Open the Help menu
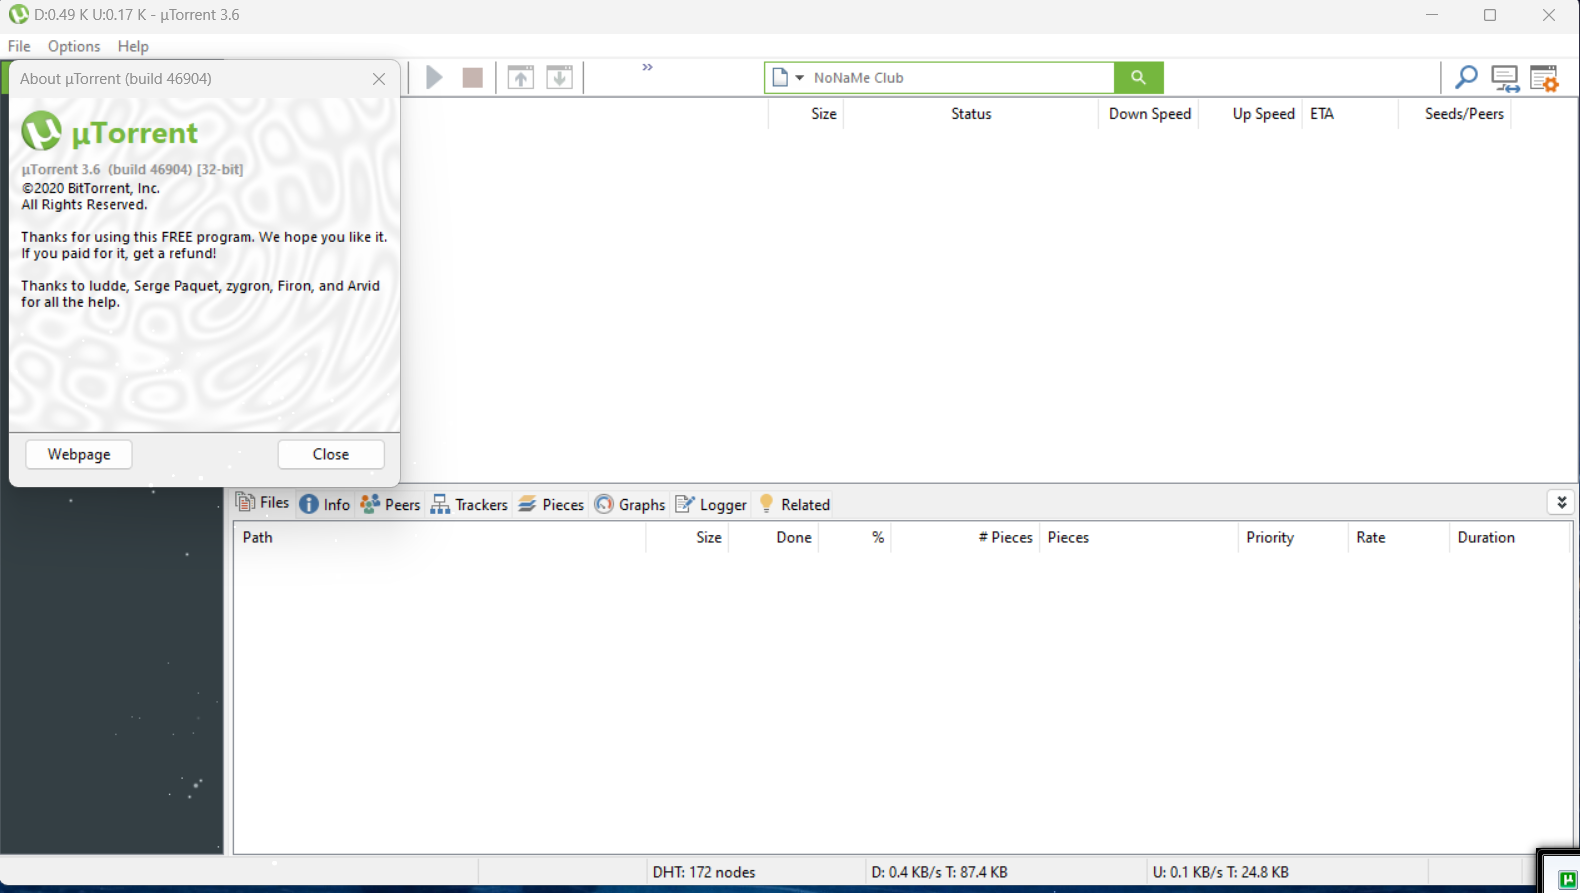 [133, 46]
